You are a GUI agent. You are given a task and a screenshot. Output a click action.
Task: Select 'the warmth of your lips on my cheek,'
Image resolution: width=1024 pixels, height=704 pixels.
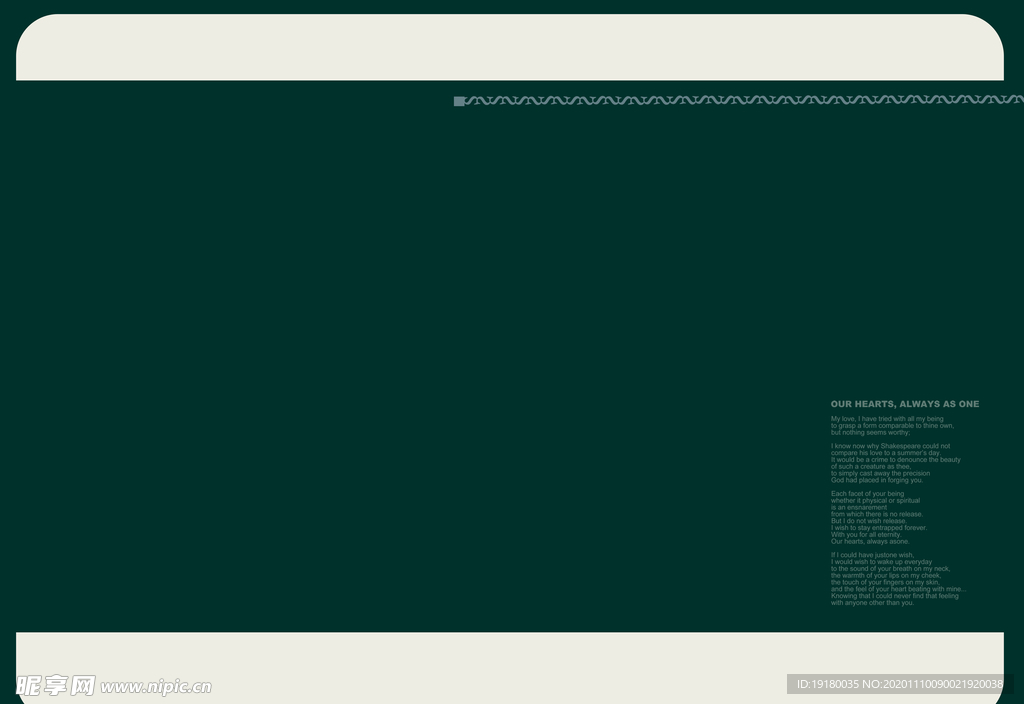pyautogui.click(x=885, y=576)
